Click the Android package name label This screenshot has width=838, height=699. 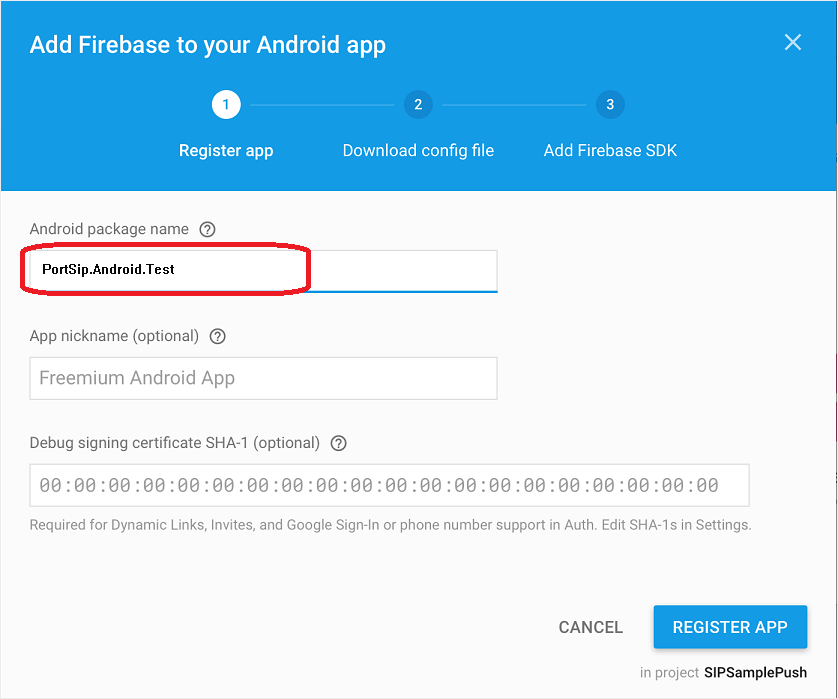click(x=109, y=229)
